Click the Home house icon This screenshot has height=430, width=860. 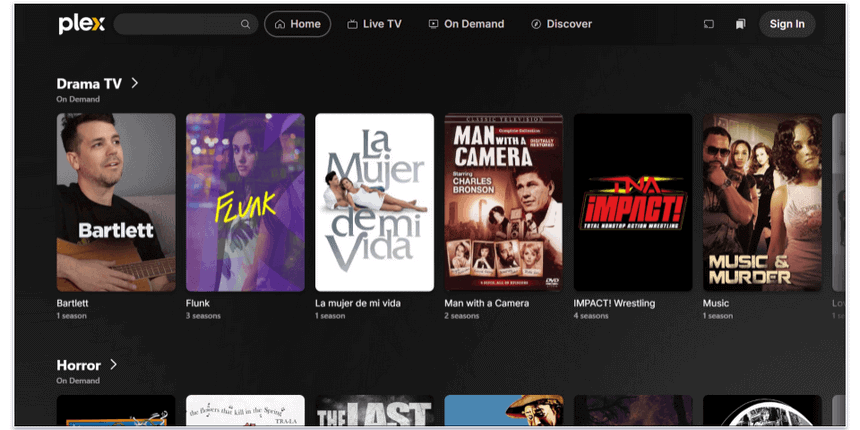280,24
